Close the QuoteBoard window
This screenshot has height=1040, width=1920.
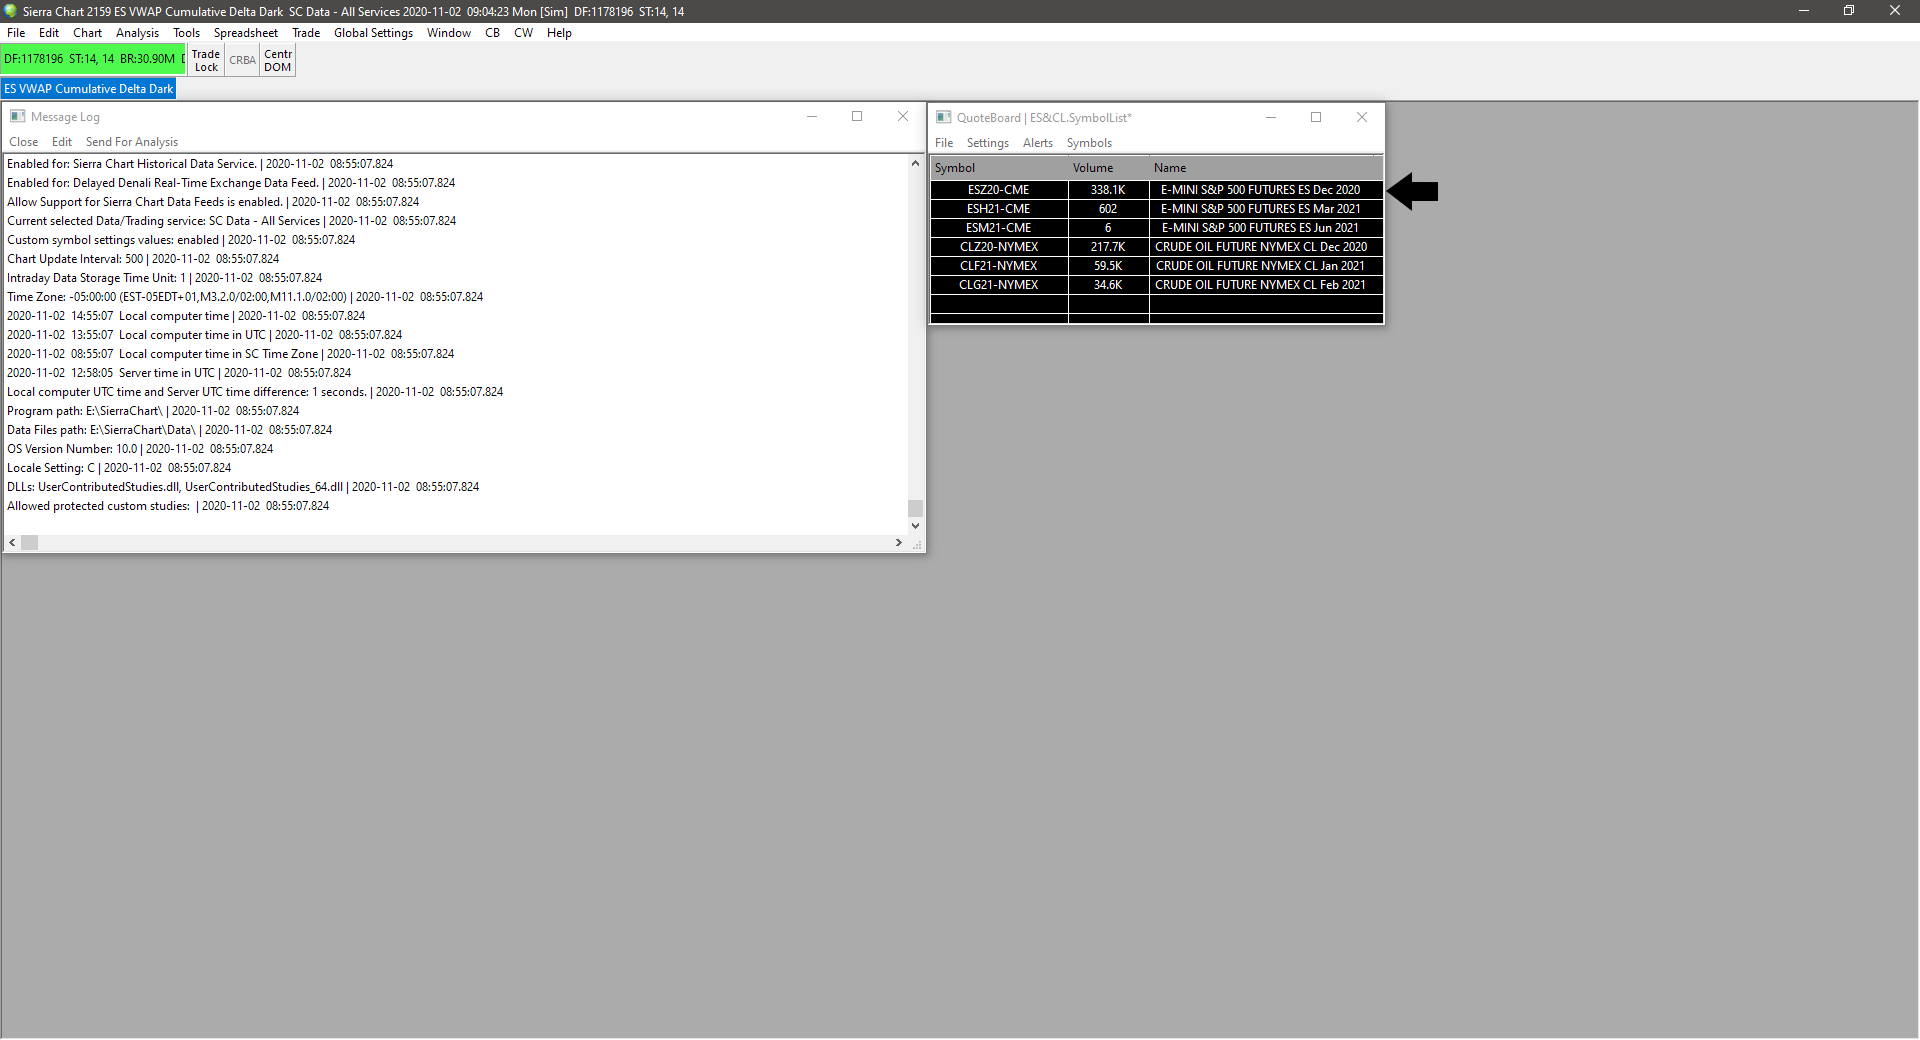(x=1362, y=118)
